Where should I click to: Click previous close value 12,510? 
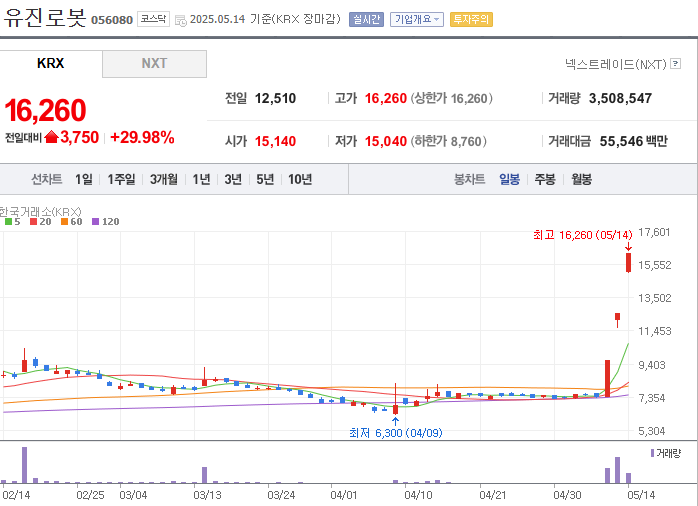(x=275, y=98)
